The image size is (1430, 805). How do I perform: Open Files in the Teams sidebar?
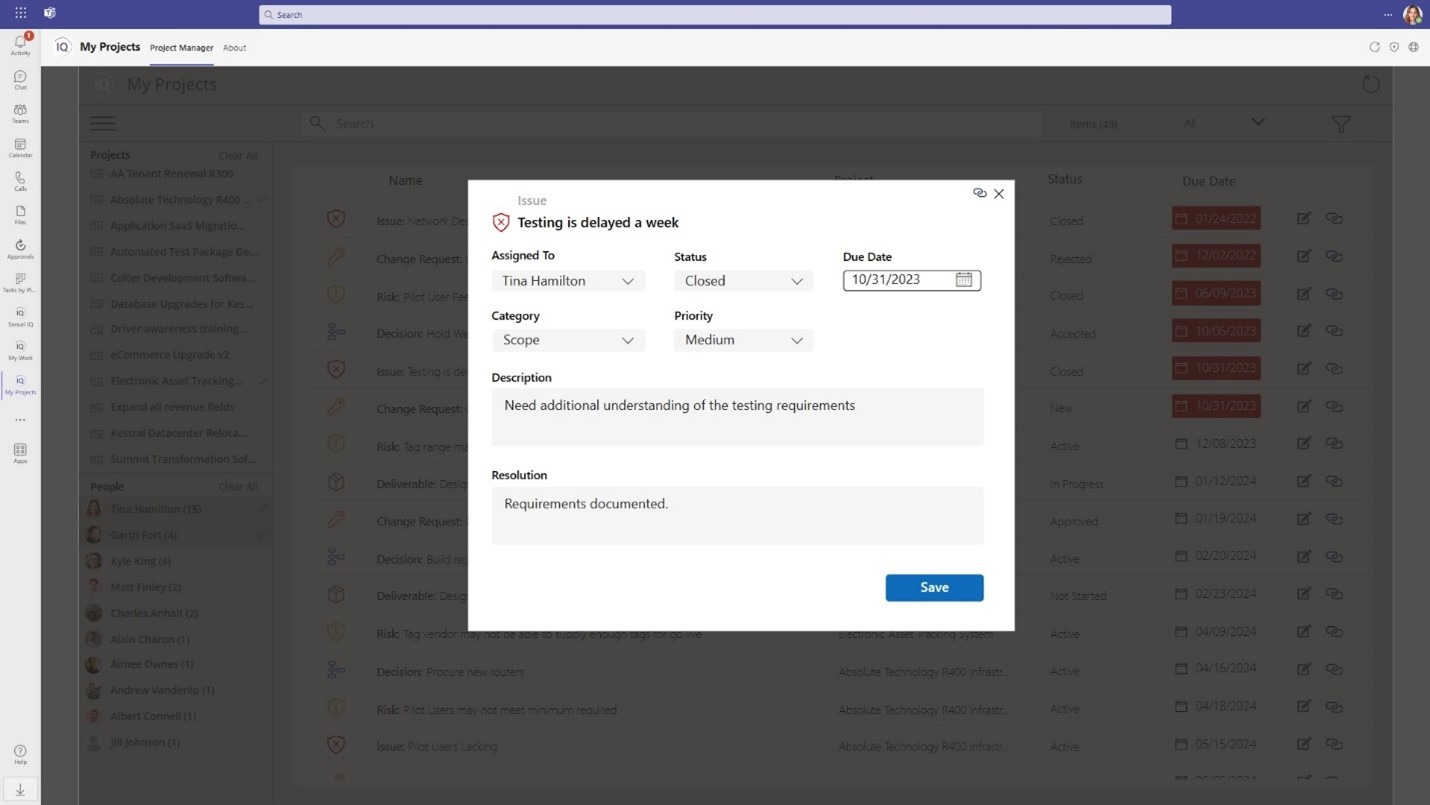point(20,215)
